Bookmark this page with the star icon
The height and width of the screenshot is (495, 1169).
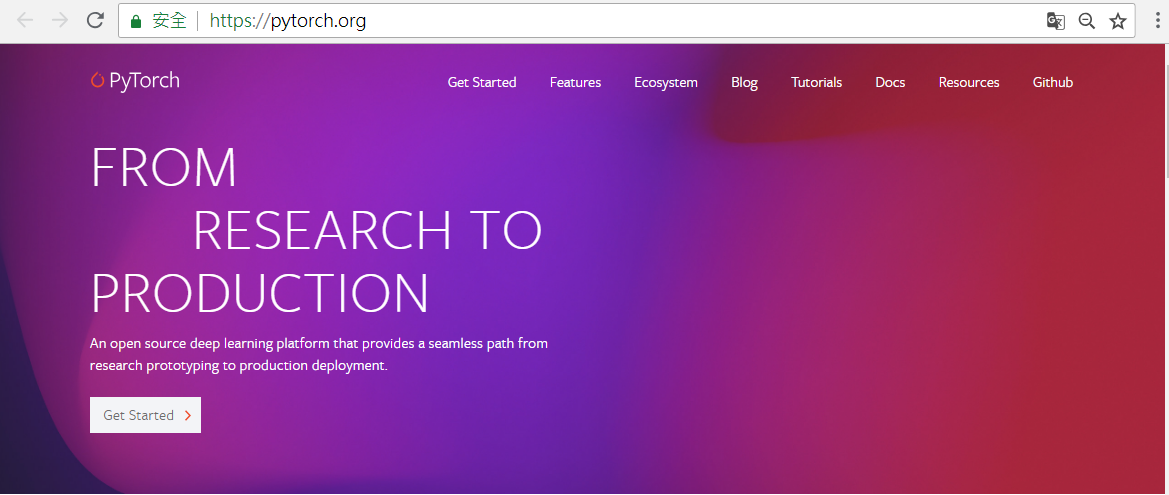tap(1117, 21)
